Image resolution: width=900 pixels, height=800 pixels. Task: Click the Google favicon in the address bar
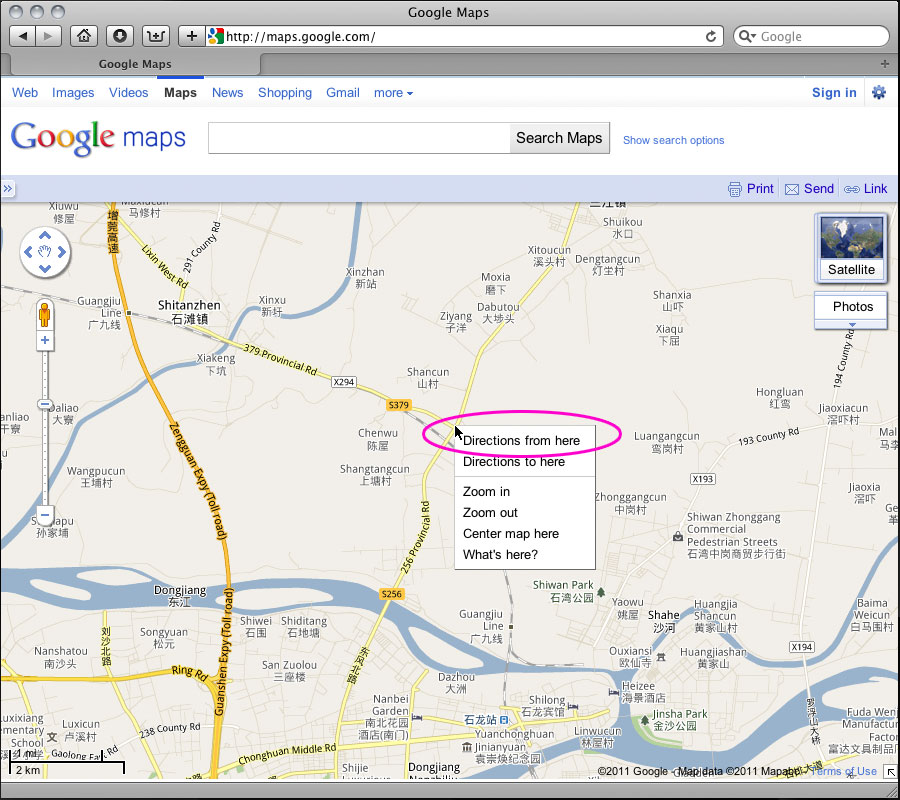216,36
